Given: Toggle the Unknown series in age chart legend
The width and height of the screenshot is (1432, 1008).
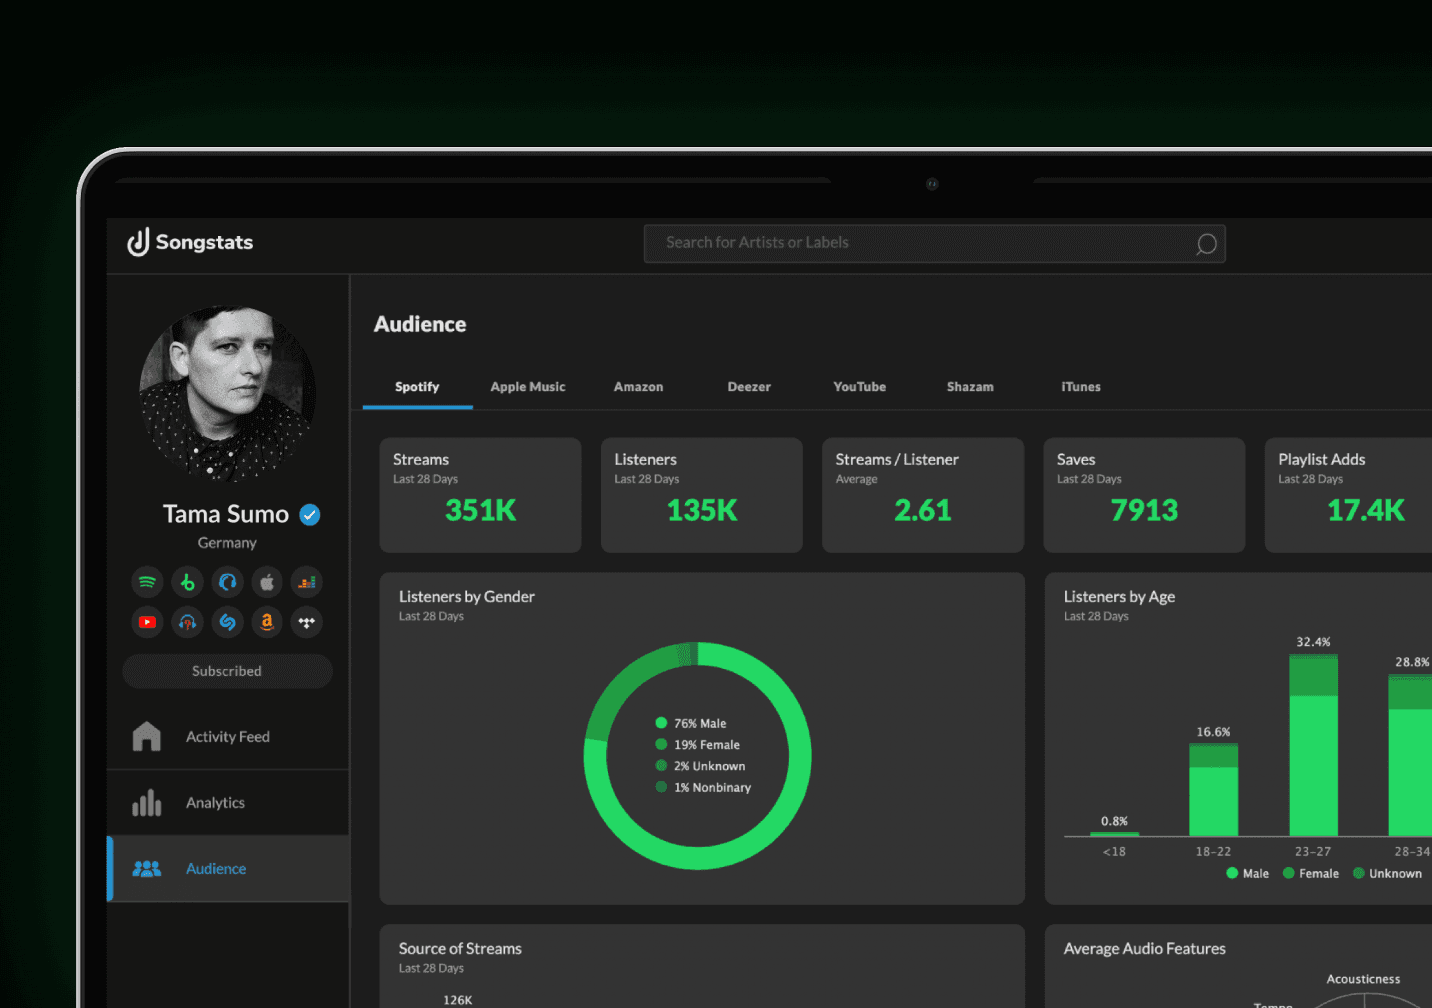Looking at the screenshot, I should 1387,874.
